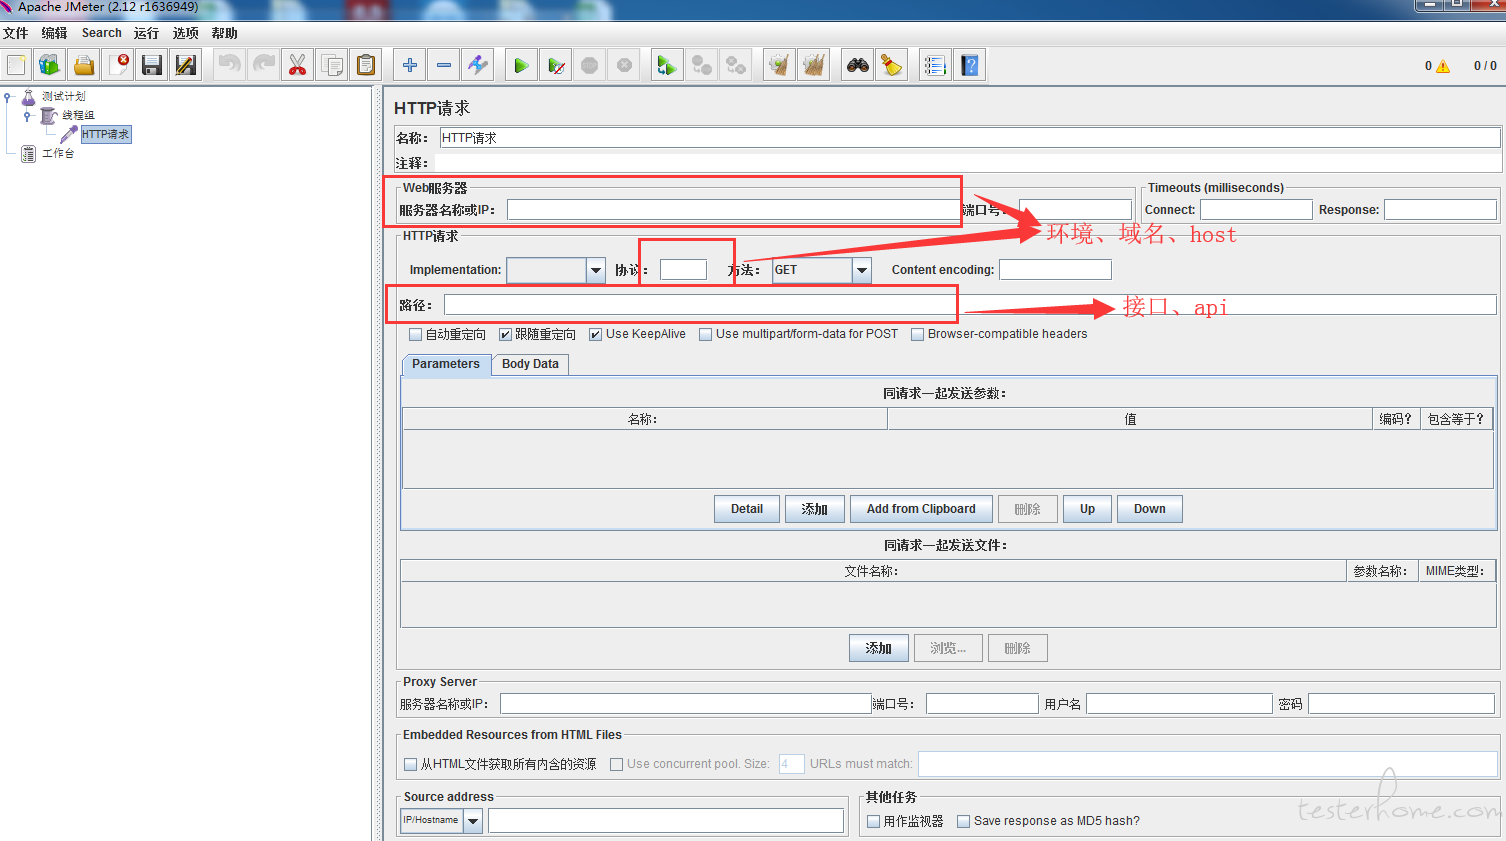This screenshot has height=841, width=1506.
Task: Open the 帮助 menu
Action: [224, 33]
